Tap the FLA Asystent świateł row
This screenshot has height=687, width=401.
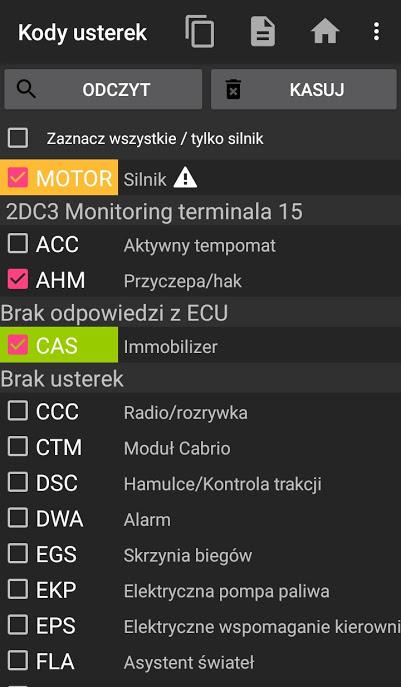pos(200,662)
